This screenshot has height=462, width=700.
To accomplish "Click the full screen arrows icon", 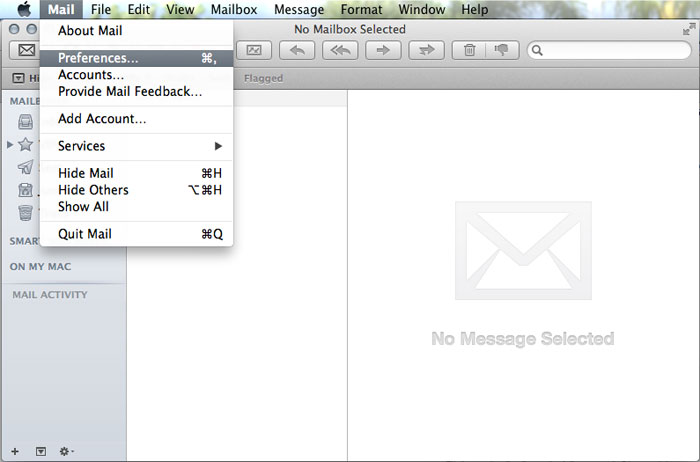I will click(689, 29).
